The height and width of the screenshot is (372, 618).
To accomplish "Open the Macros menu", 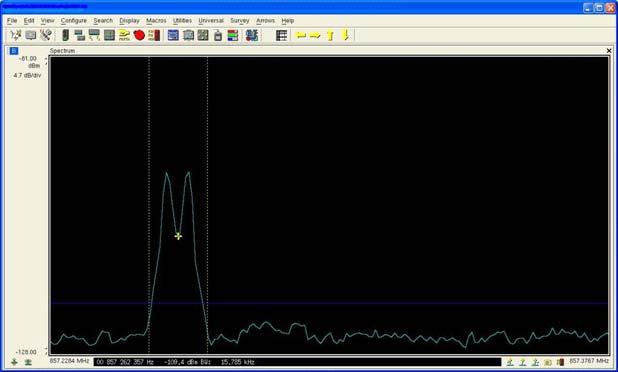I will (156, 20).
